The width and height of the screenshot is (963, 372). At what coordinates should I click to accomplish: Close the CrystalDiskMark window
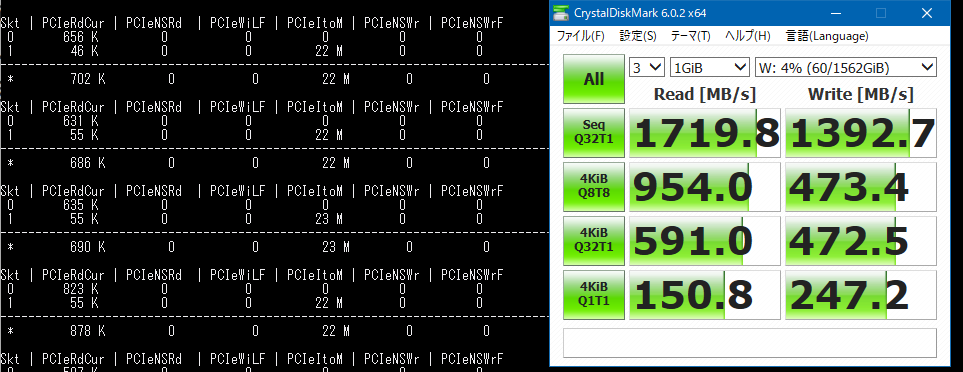click(927, 12)
